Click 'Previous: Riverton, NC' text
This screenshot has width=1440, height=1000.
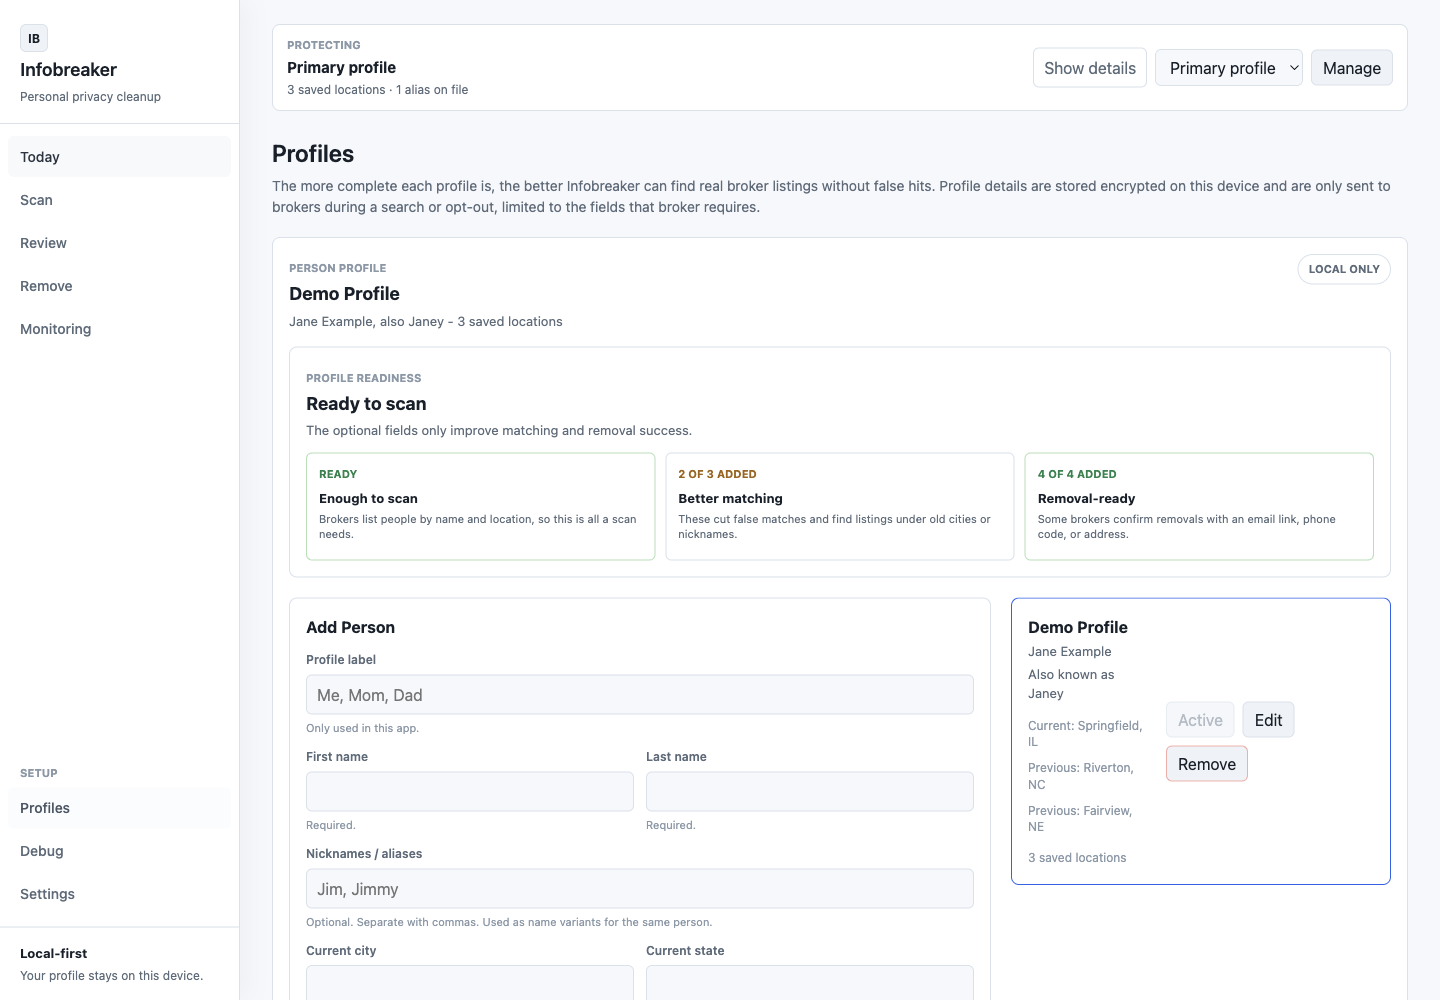(x=1081, y=776)
